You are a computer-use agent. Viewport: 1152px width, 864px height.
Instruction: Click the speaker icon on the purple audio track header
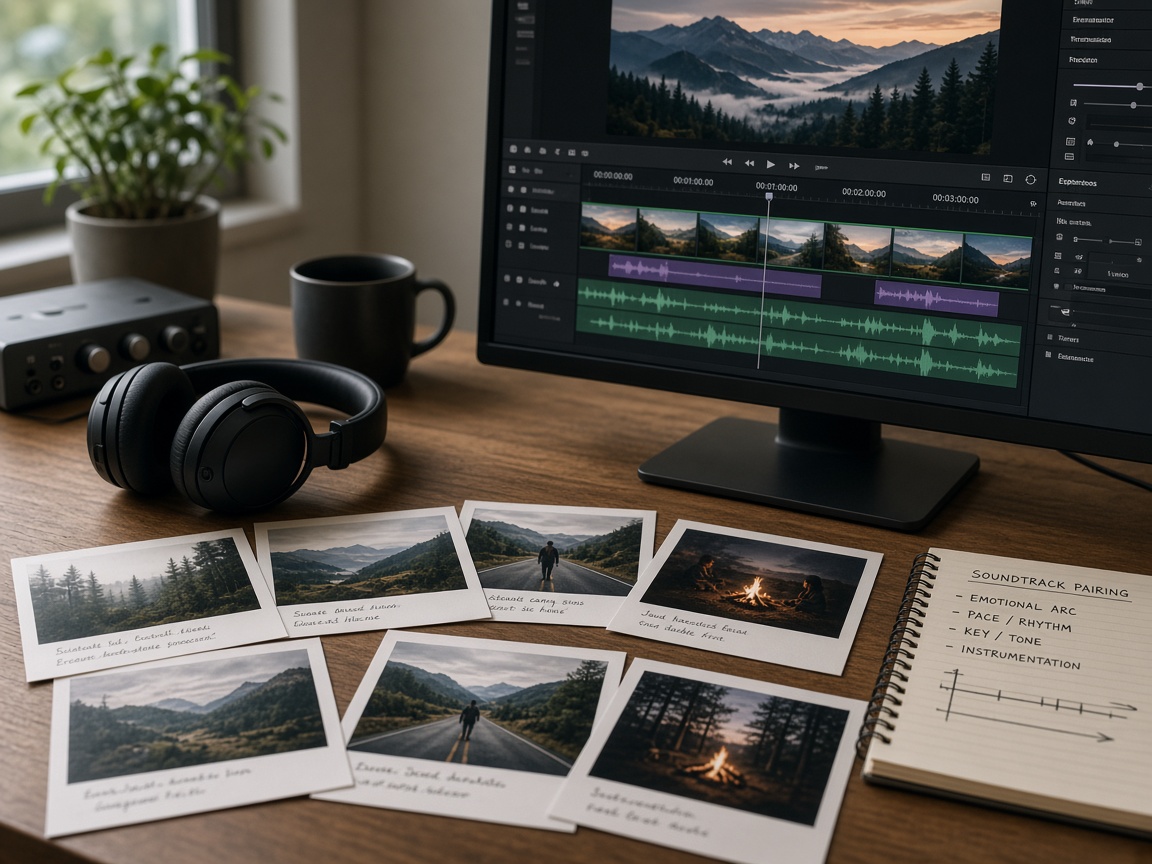(x=556, y=283)
